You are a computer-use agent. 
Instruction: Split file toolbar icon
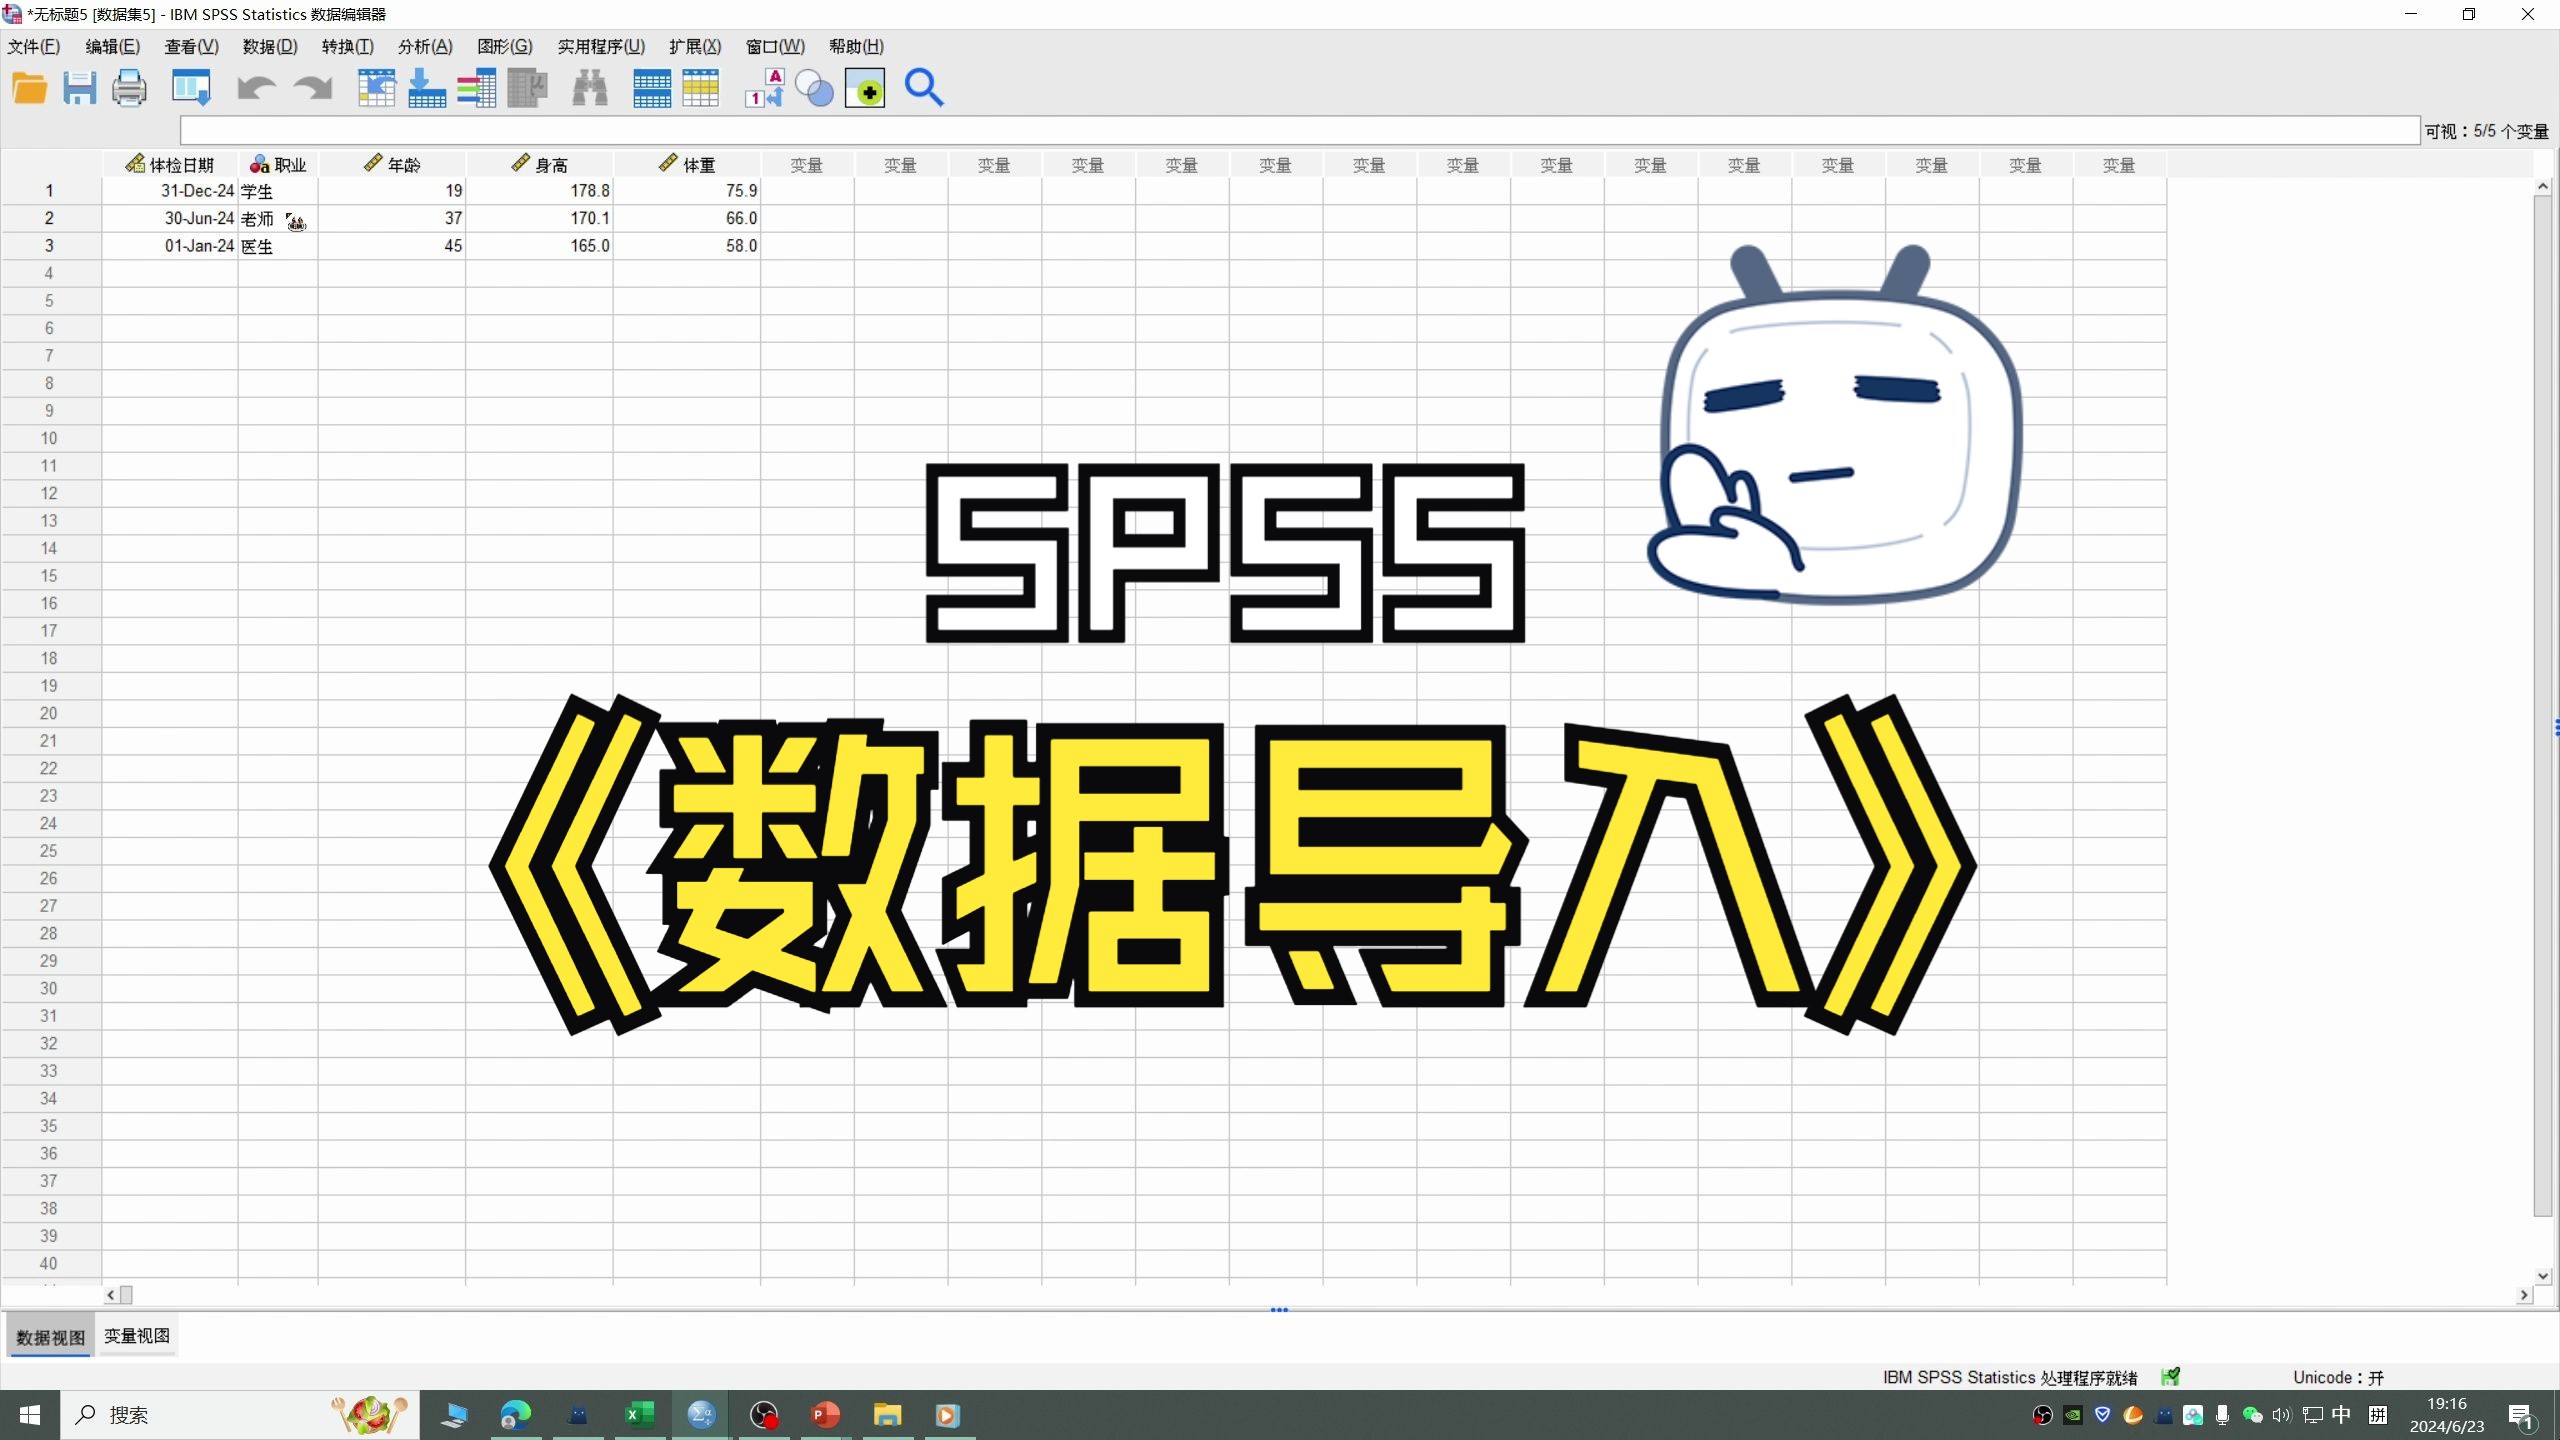coord(652,89)
